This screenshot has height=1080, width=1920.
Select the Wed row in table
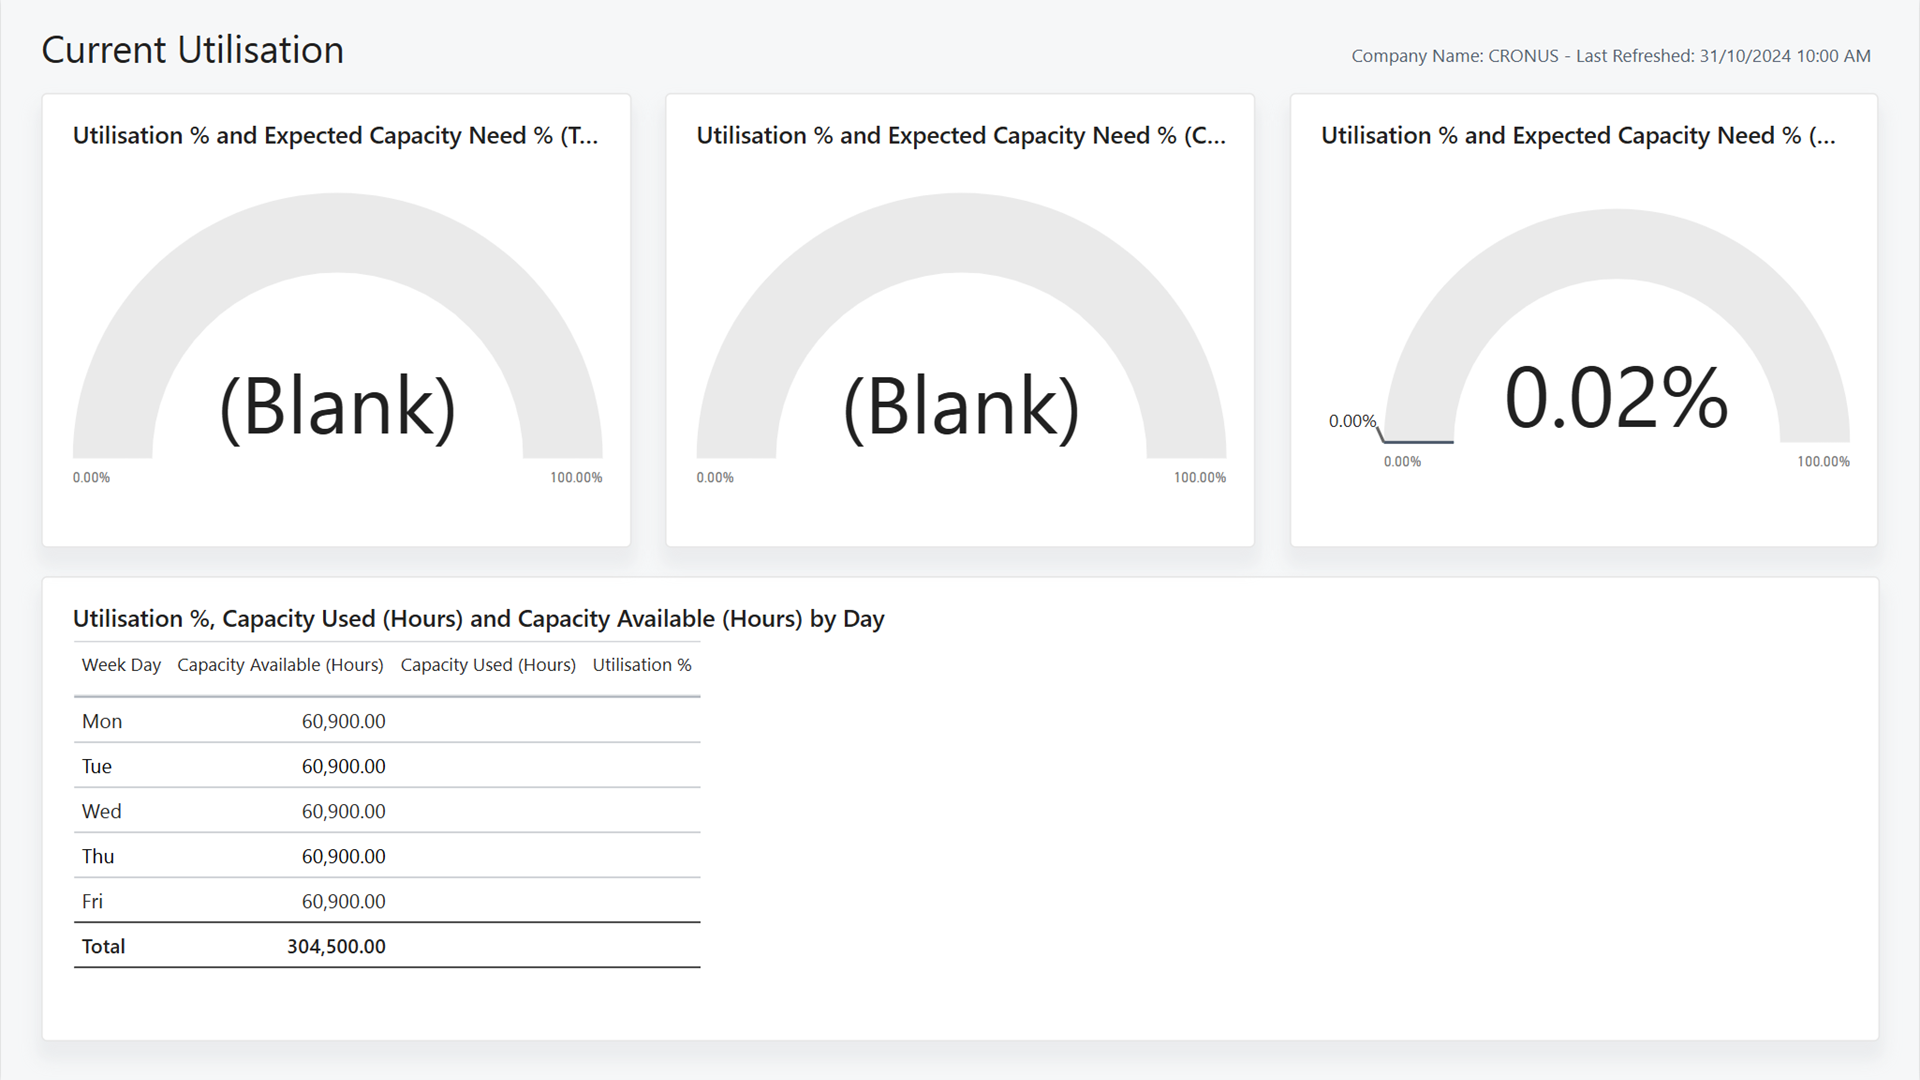(x=387, y=811)
